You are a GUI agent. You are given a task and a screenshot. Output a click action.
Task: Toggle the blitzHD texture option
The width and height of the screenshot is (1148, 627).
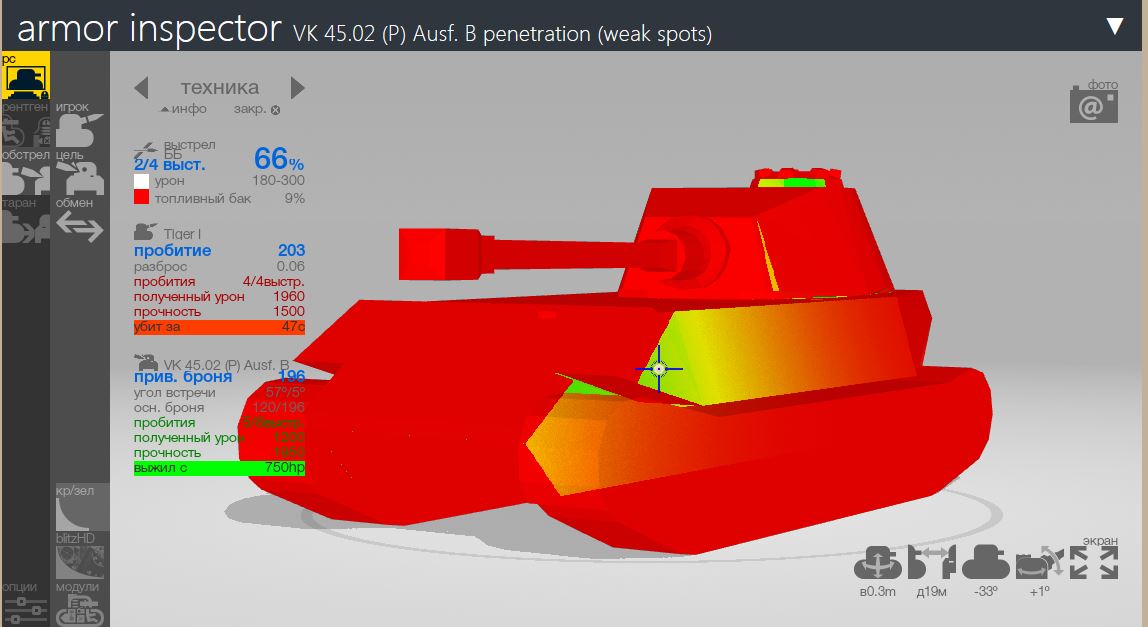80,556
